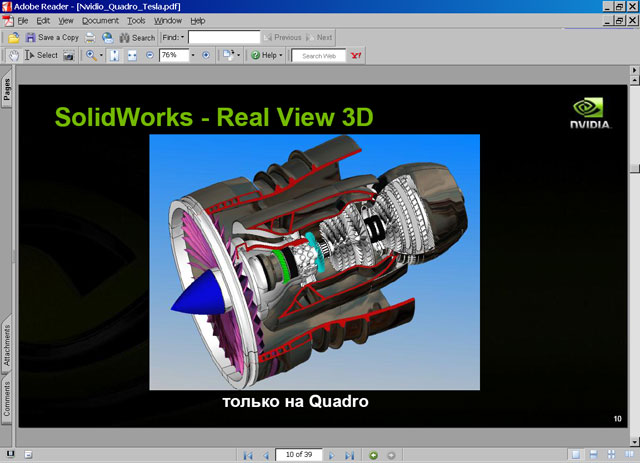Open the Edit menu
Image resolution: width=640 pixels, height=463 pixels.
43,21
